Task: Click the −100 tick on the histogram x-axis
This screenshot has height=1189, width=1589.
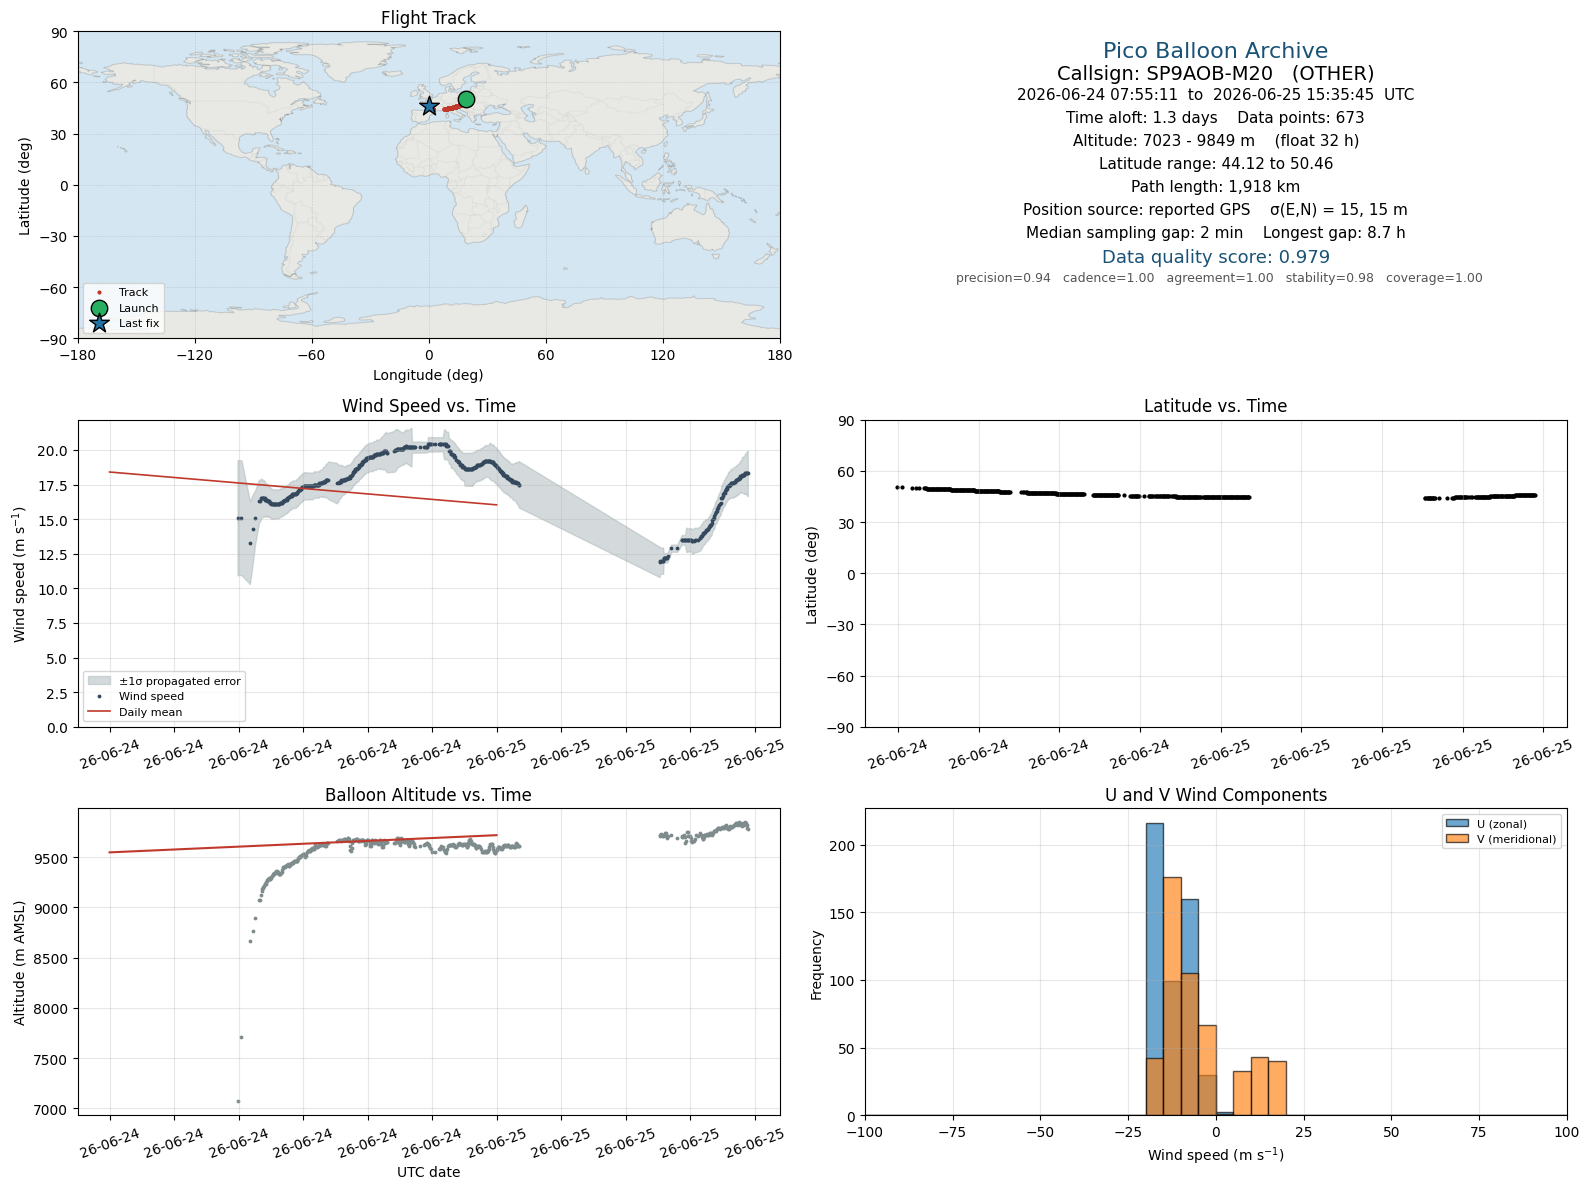Action: 865,1132
